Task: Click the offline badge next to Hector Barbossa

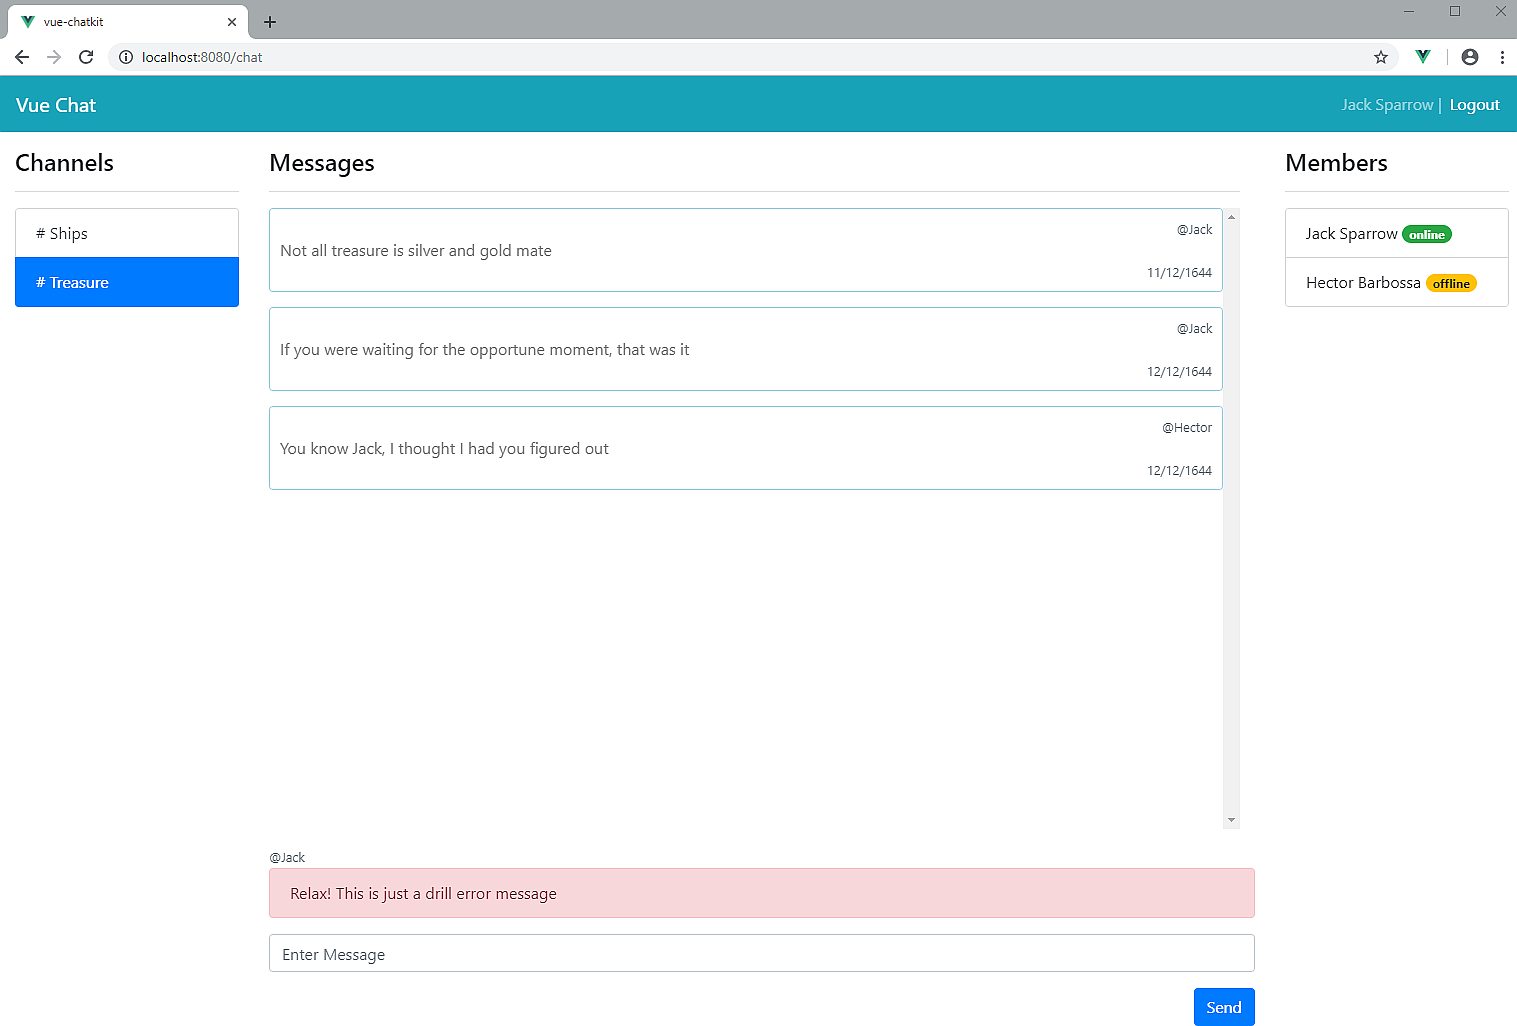Action: click(x=1451, y=283)
